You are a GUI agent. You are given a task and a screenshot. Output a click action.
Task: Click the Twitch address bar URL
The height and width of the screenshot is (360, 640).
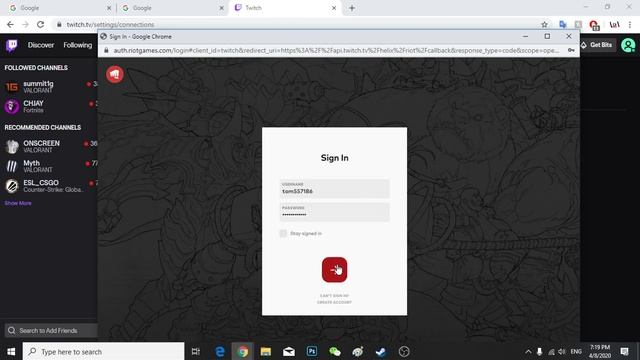click(111, 24)
